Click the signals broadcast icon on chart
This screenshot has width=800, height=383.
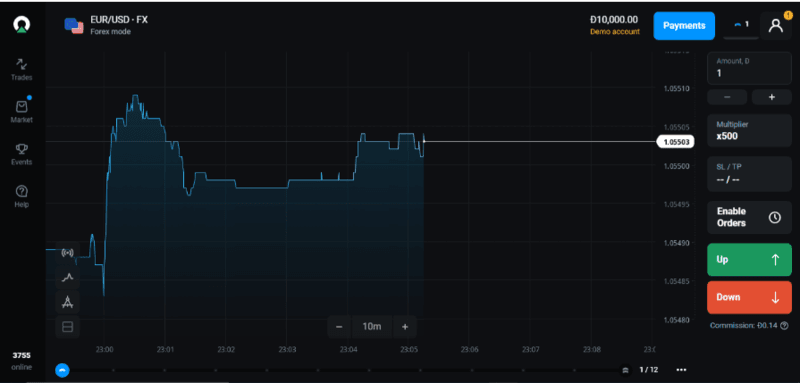(67, 253)
